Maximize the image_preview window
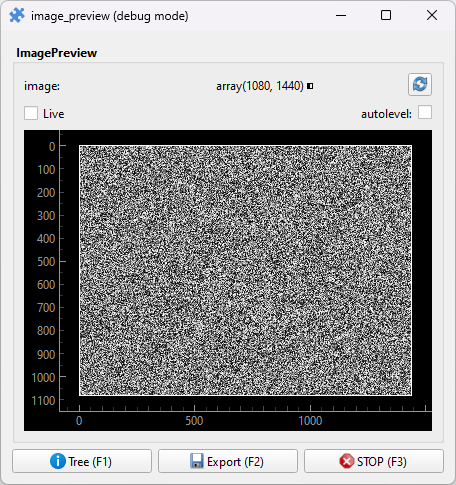The height and width of the screenshot is (485, 456). click(386, 15)
